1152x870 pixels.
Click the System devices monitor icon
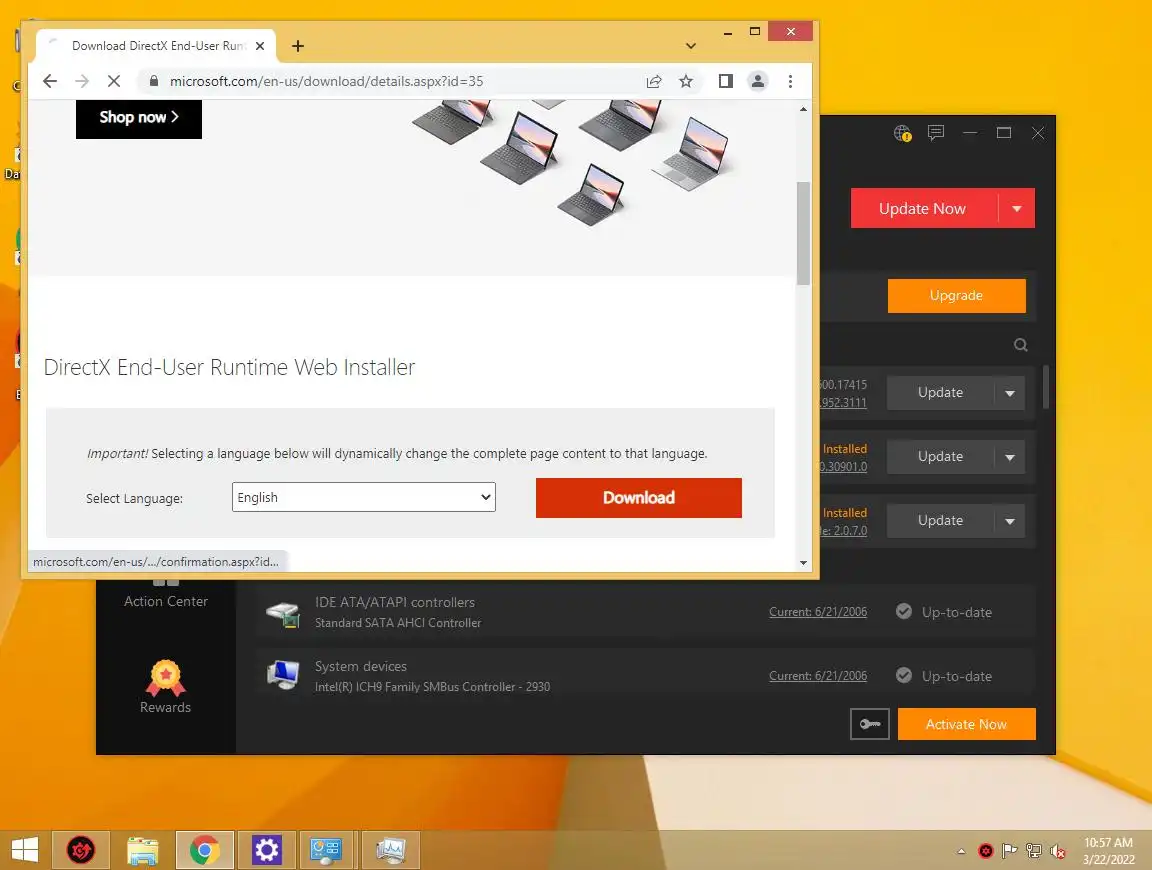point(283,675)
